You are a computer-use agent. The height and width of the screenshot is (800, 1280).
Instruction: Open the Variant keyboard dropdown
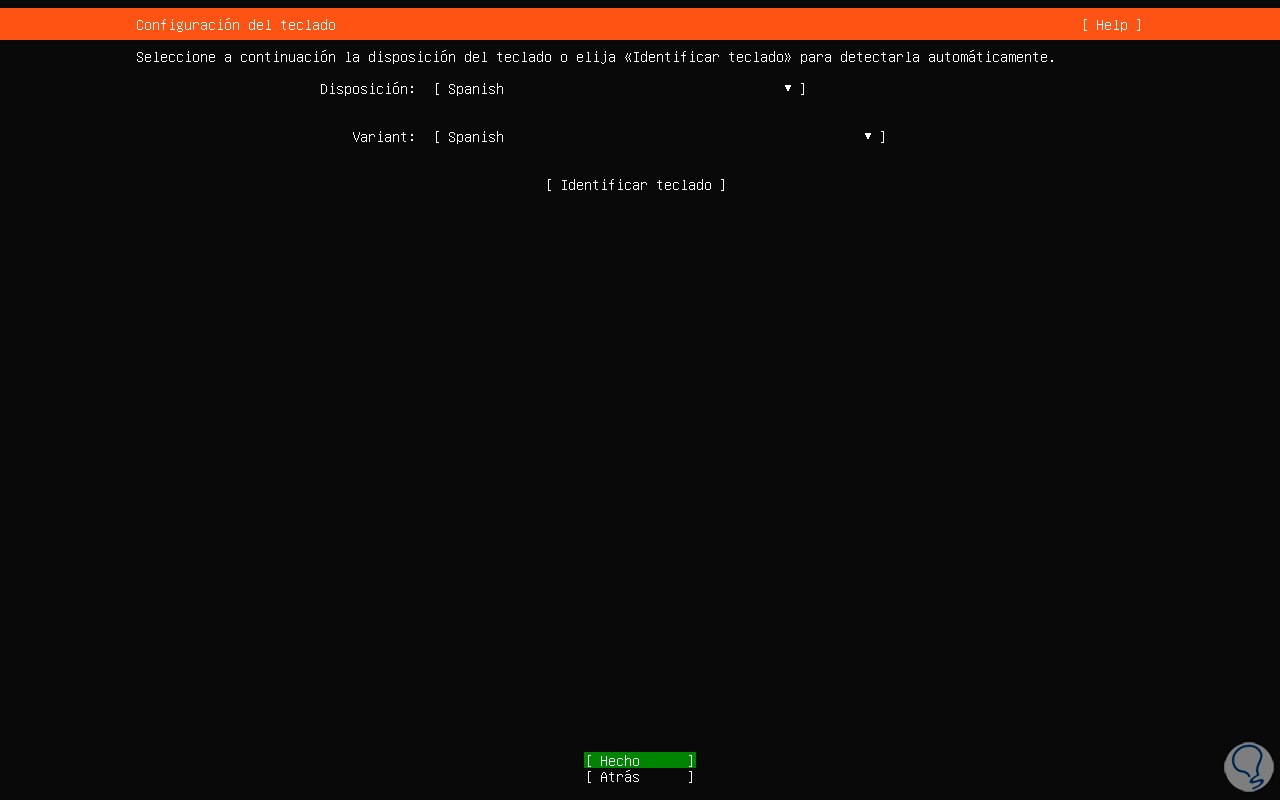tap(660, 137)
